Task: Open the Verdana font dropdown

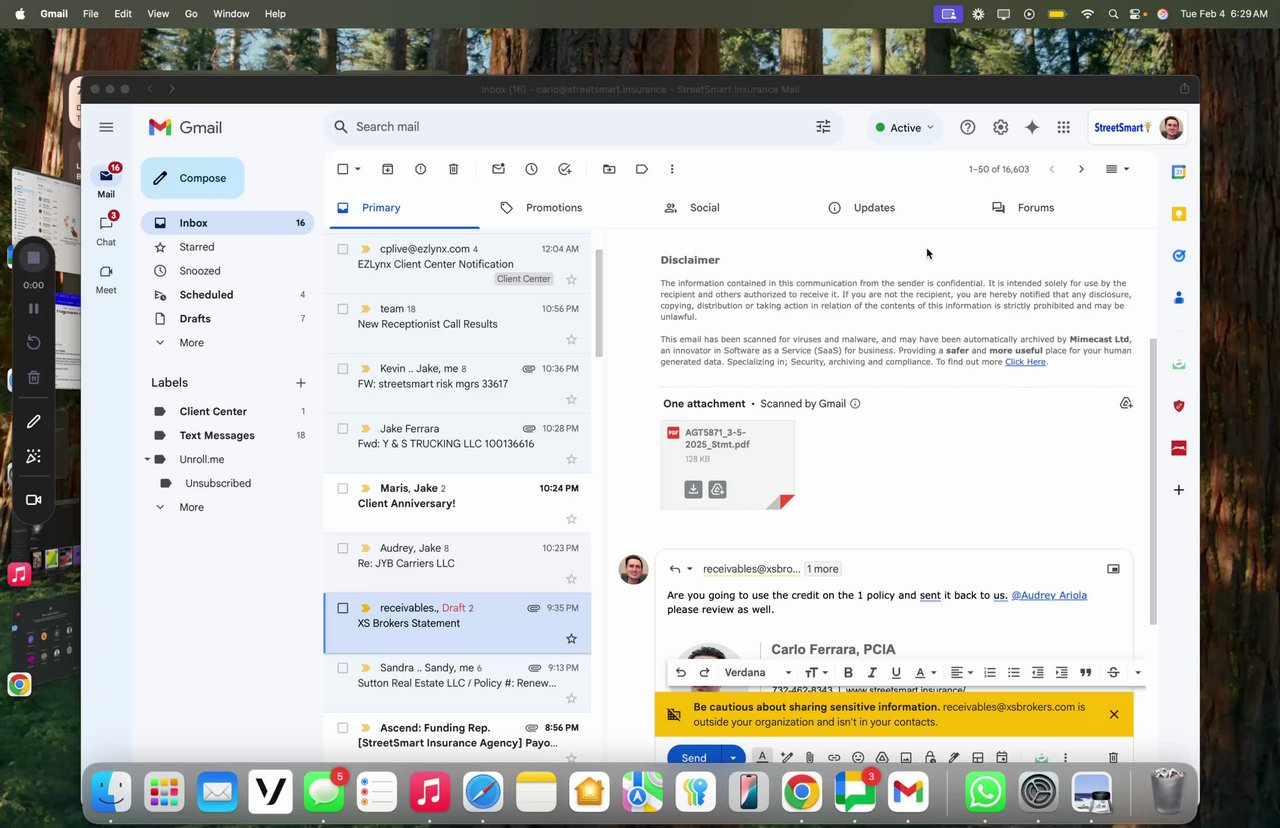Action: click(758, 673)
